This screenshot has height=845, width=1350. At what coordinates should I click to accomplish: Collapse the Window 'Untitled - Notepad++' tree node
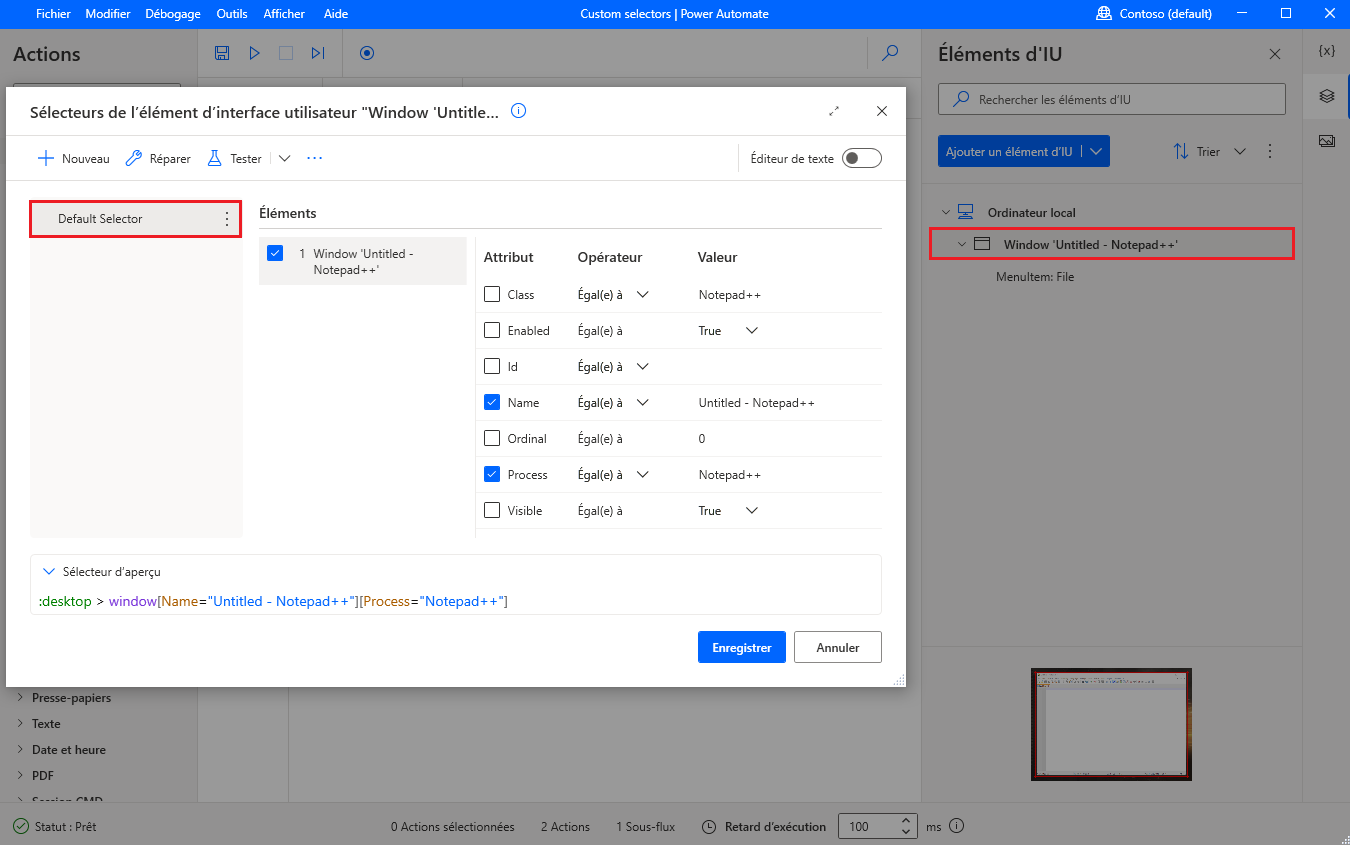click(x=962, y=244)
